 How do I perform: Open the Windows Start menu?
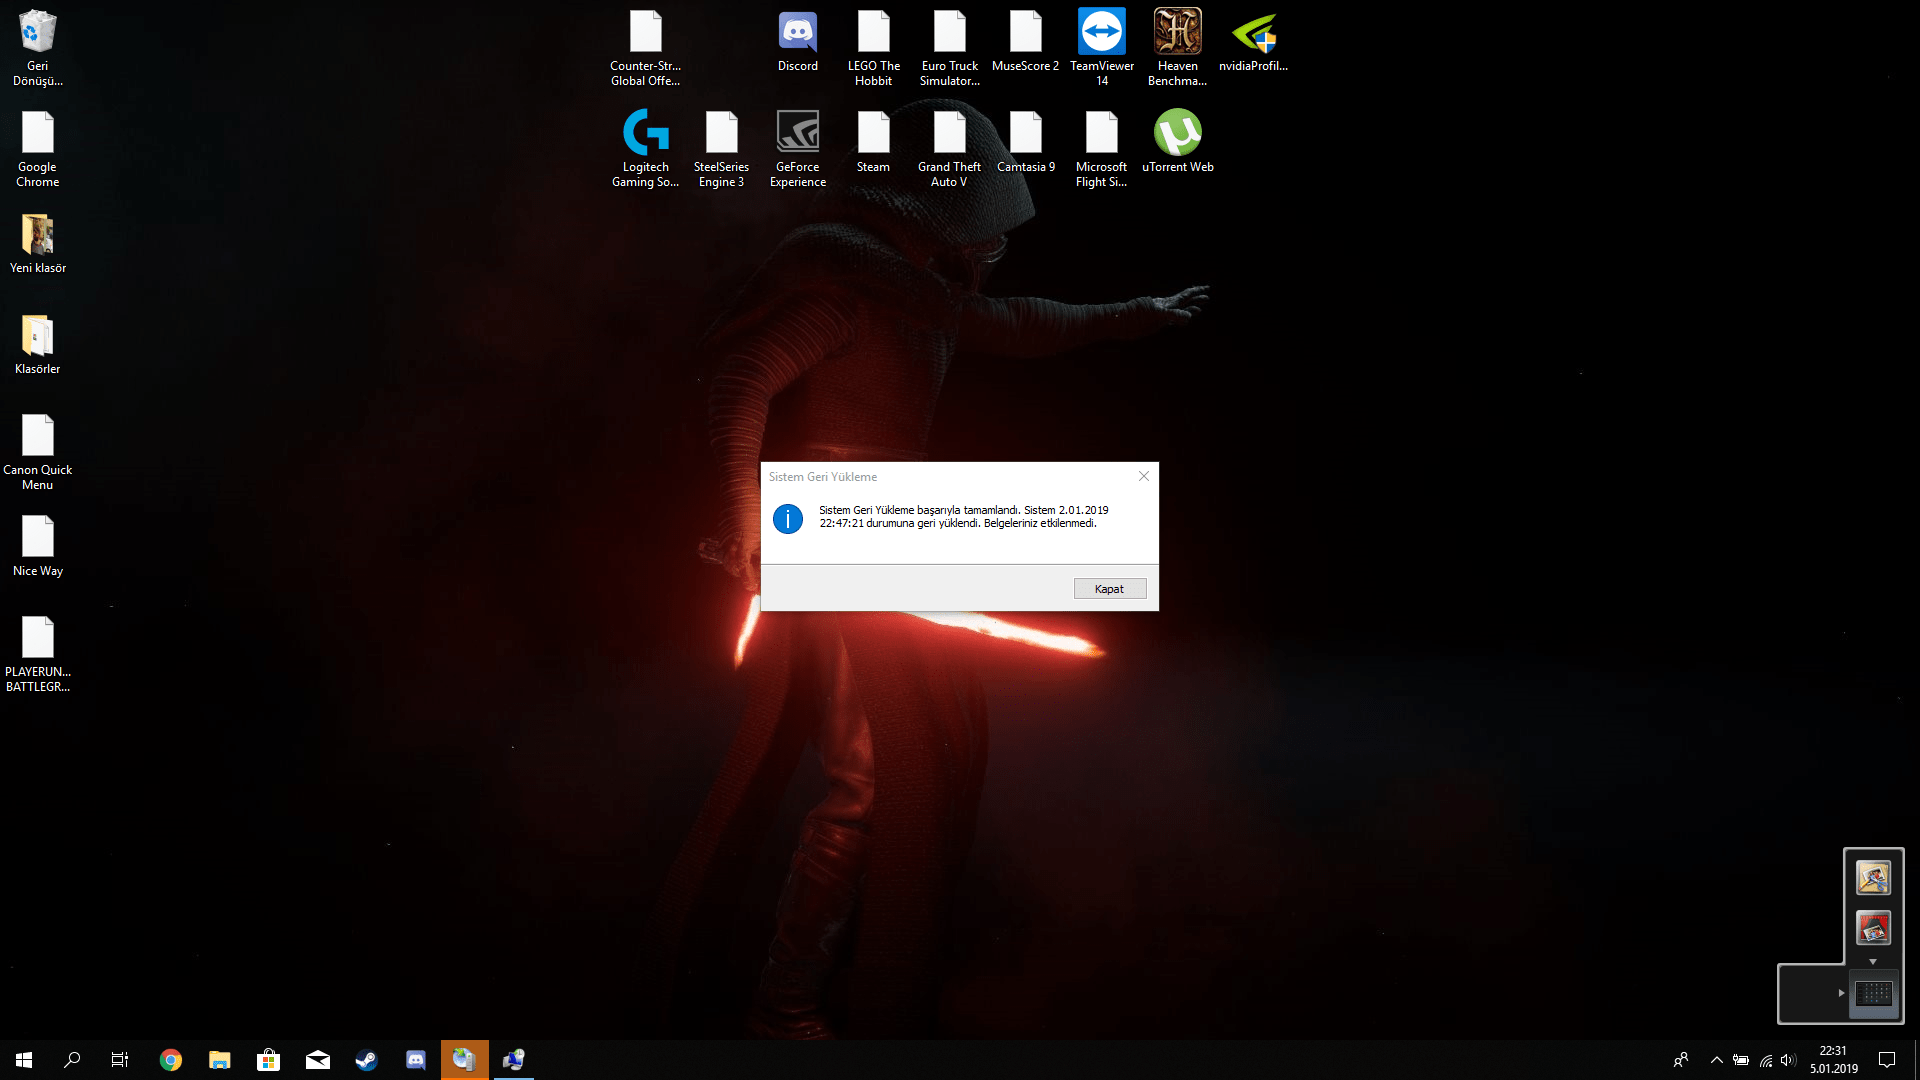click(24, 1060)
